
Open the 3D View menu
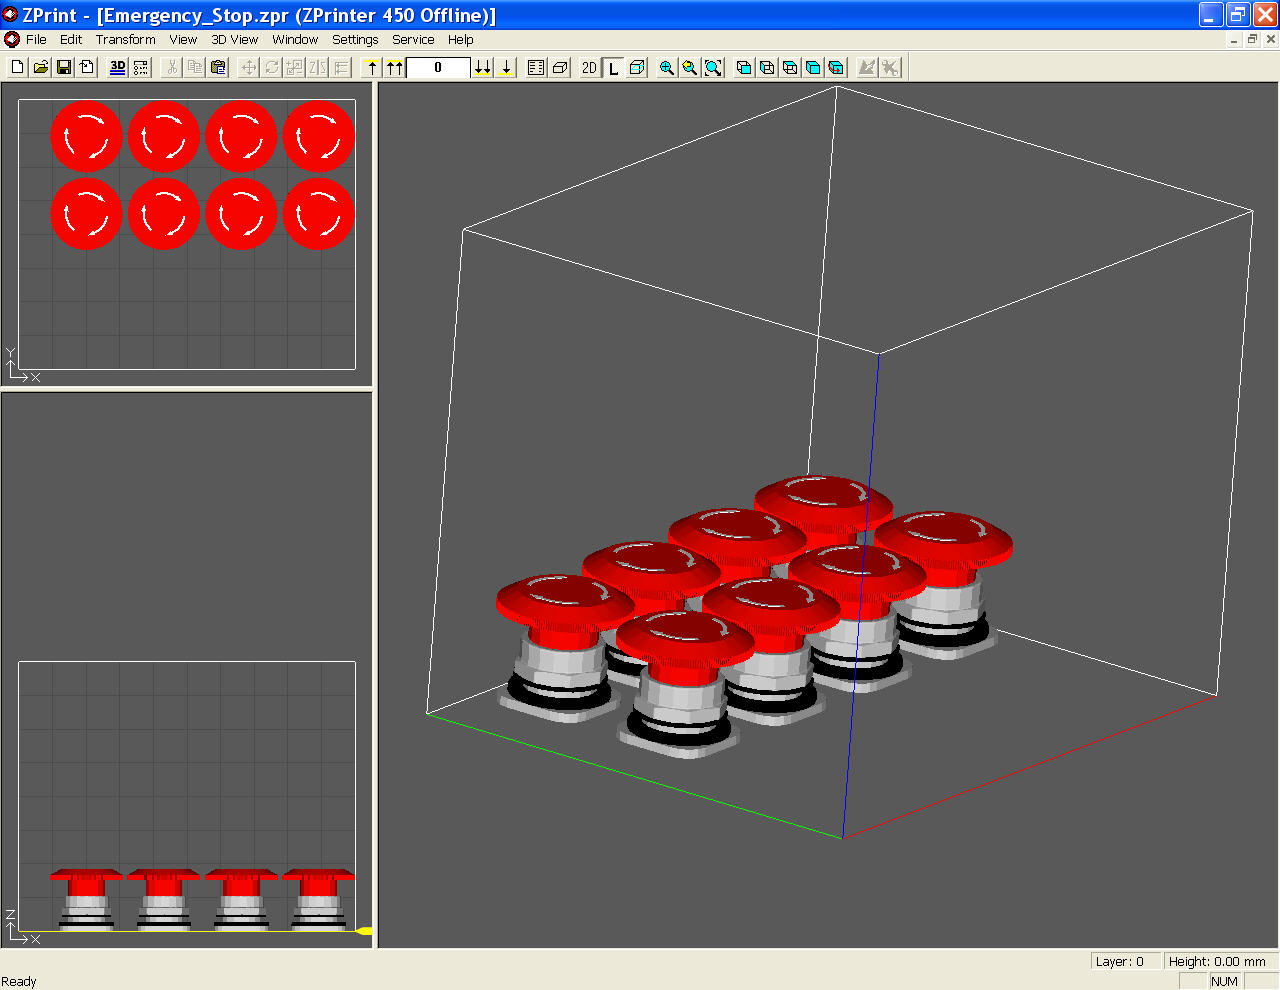(x=234, y=39)
